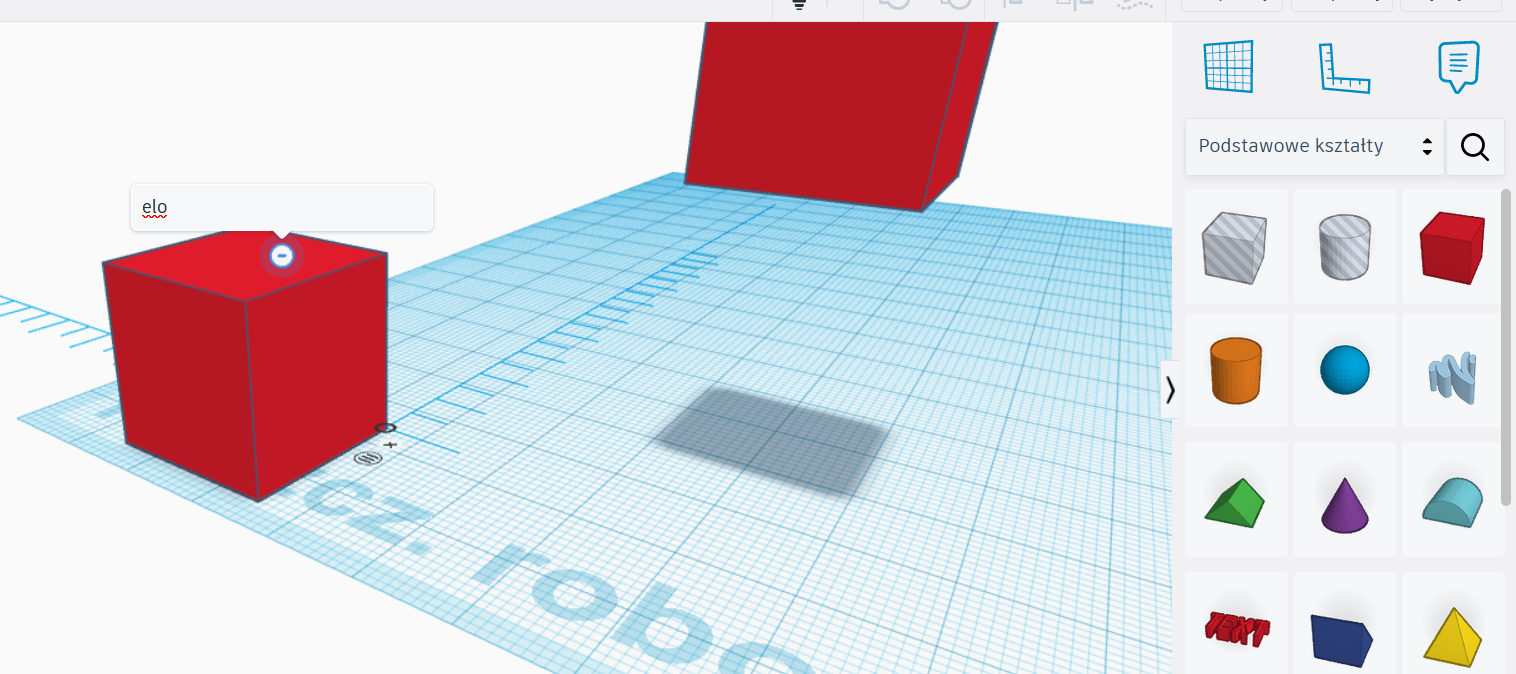This screenshot has width=1516, height=674.
Task: Pick the striped hole box shape
Action: 1235,247
